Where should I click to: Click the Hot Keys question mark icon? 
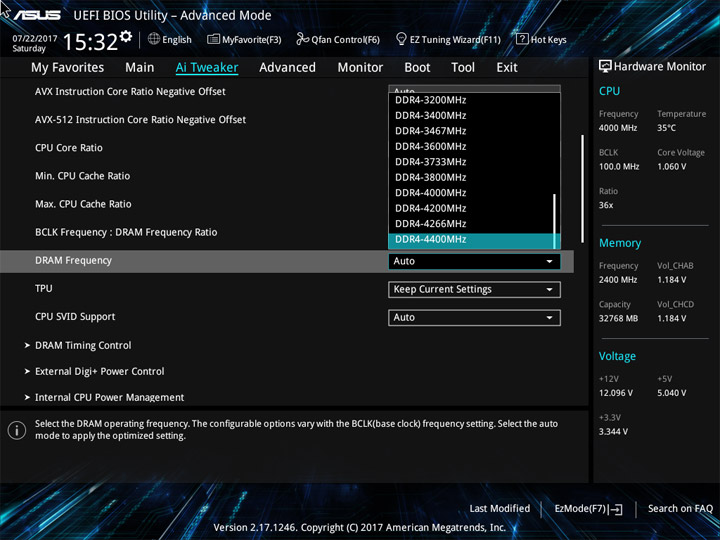point(522,39)
